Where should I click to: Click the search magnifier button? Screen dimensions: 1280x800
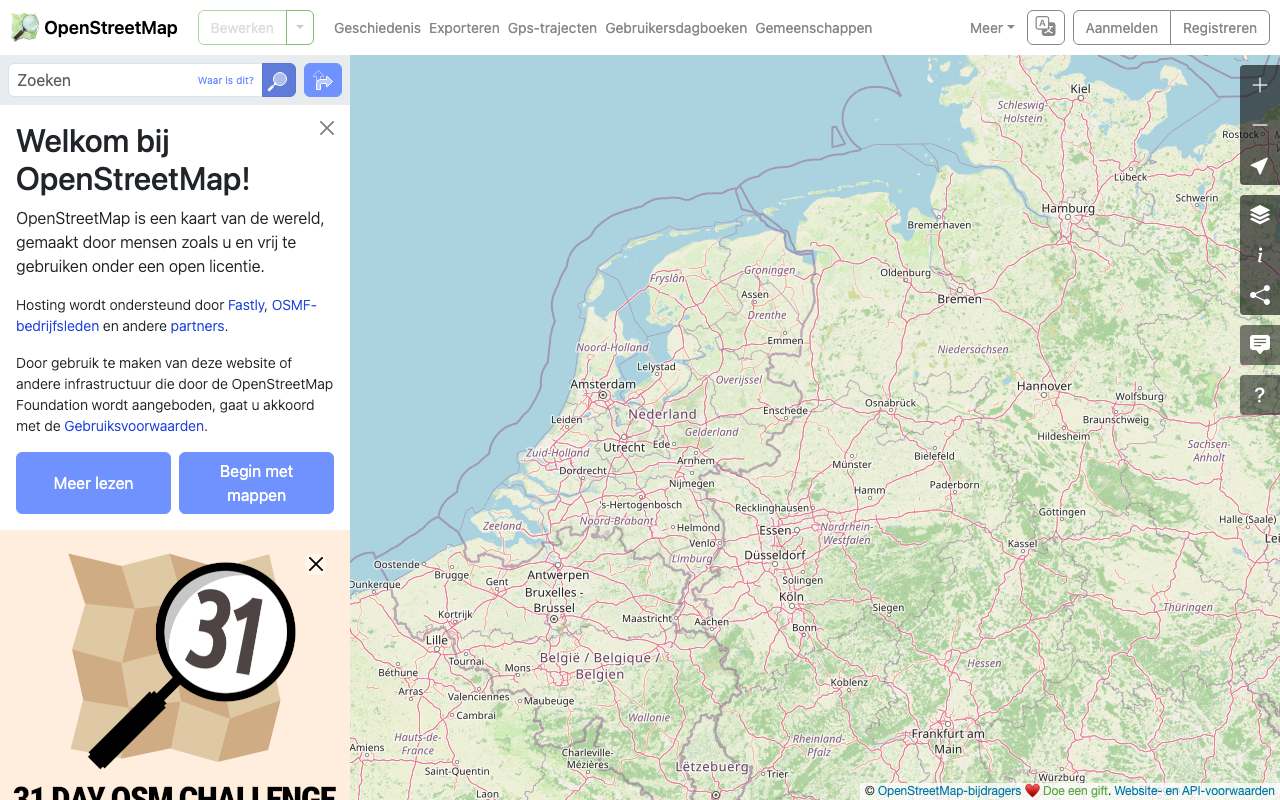pos(279,80)
